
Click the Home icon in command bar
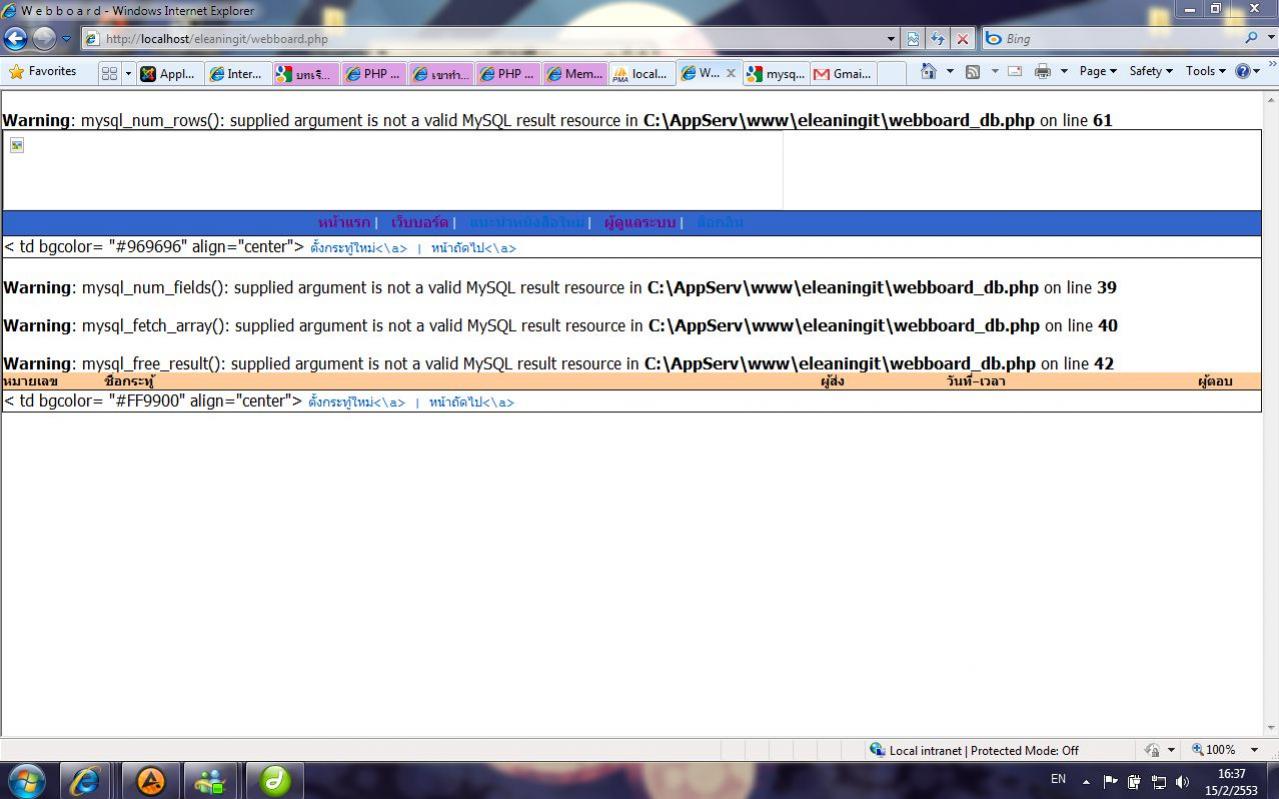(x=928, y=72)
